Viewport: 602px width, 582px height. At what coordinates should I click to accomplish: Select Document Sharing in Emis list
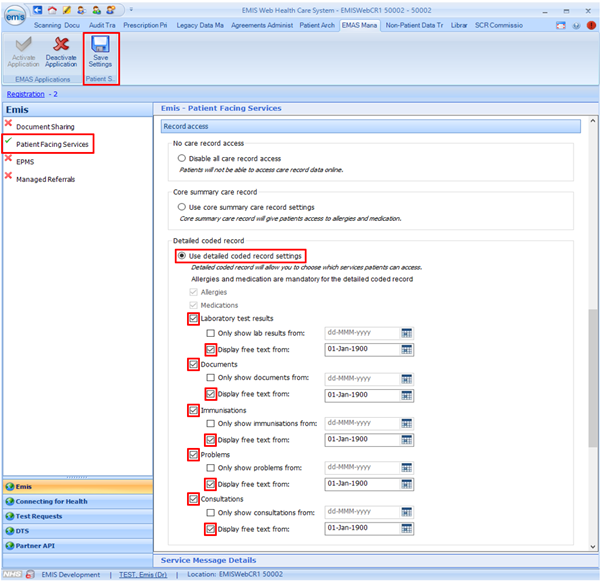[45, 127]
